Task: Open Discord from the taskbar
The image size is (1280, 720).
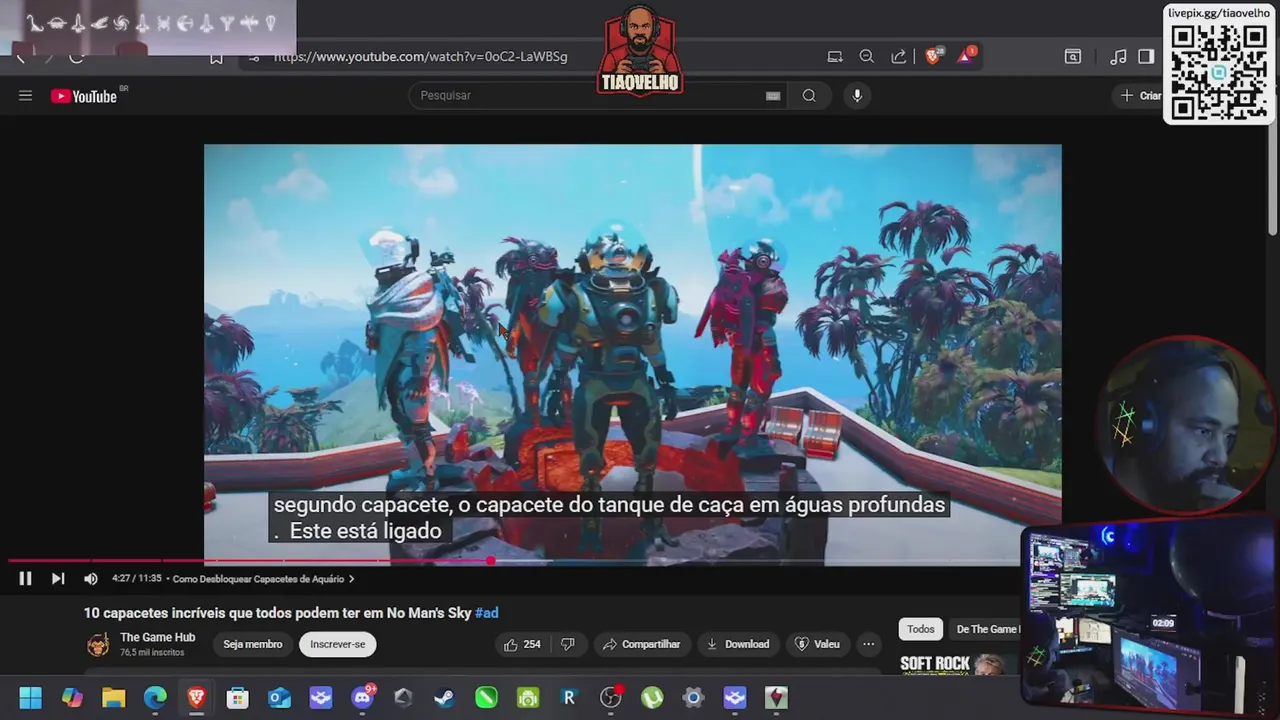Action: click(x=362, y=698)
